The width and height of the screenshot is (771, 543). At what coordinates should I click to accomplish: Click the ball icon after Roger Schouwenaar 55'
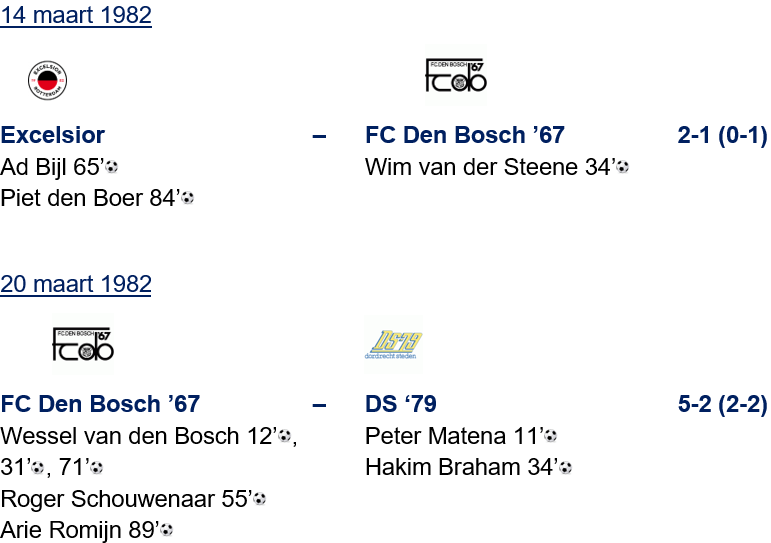tap(259, 499)
